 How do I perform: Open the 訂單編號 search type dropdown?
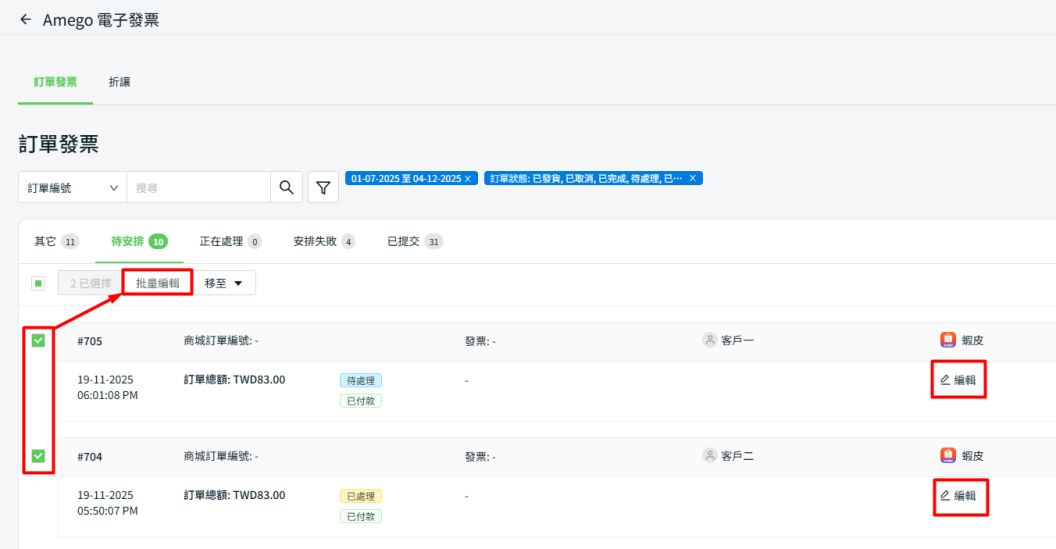point(72,187)
